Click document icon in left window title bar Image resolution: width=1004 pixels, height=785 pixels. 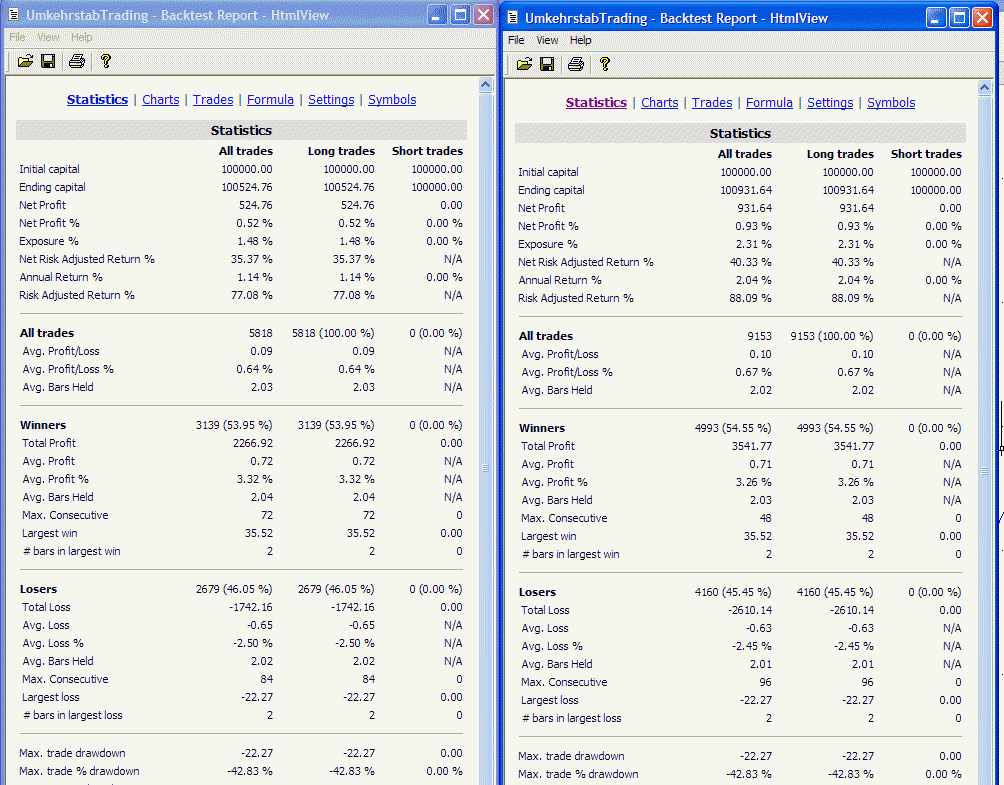click(13, 15)
